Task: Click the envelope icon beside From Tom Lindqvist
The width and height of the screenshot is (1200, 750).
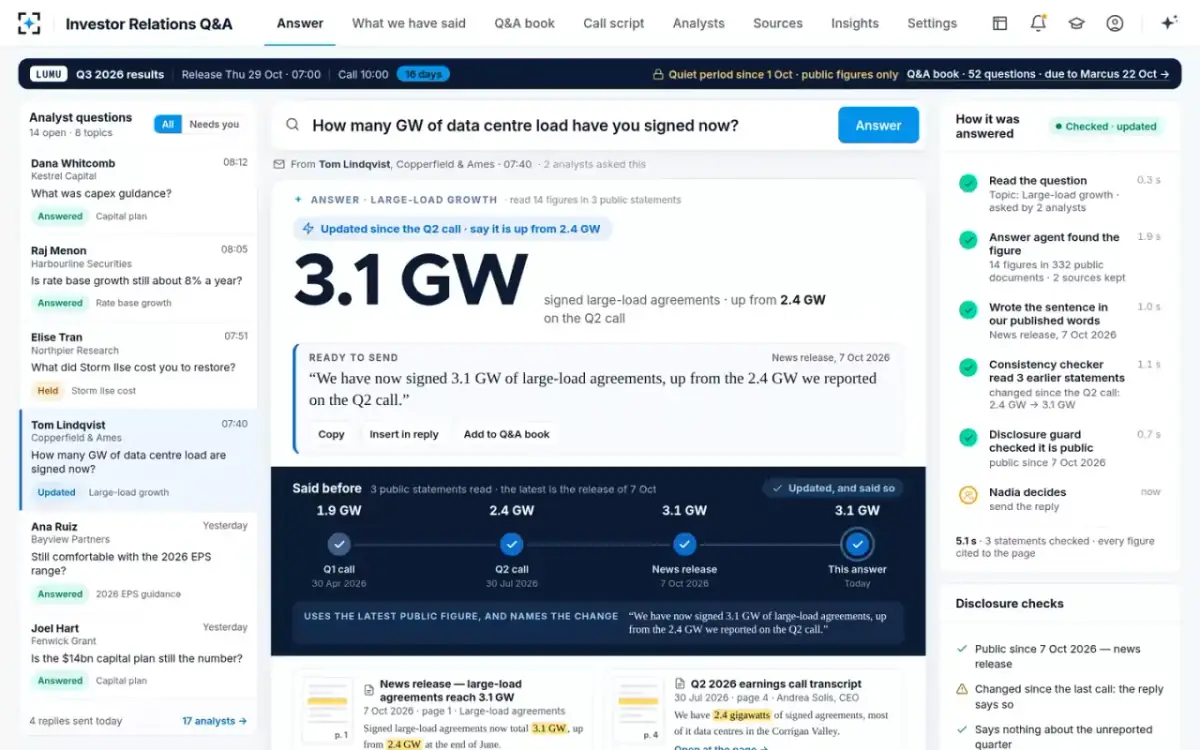Action: tap(280, 164)
